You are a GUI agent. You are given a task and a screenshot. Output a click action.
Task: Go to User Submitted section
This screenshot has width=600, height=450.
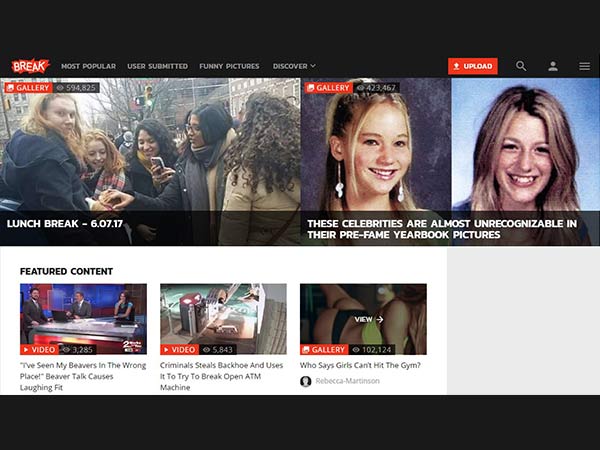pyautogui.click(x=157, y=66)
